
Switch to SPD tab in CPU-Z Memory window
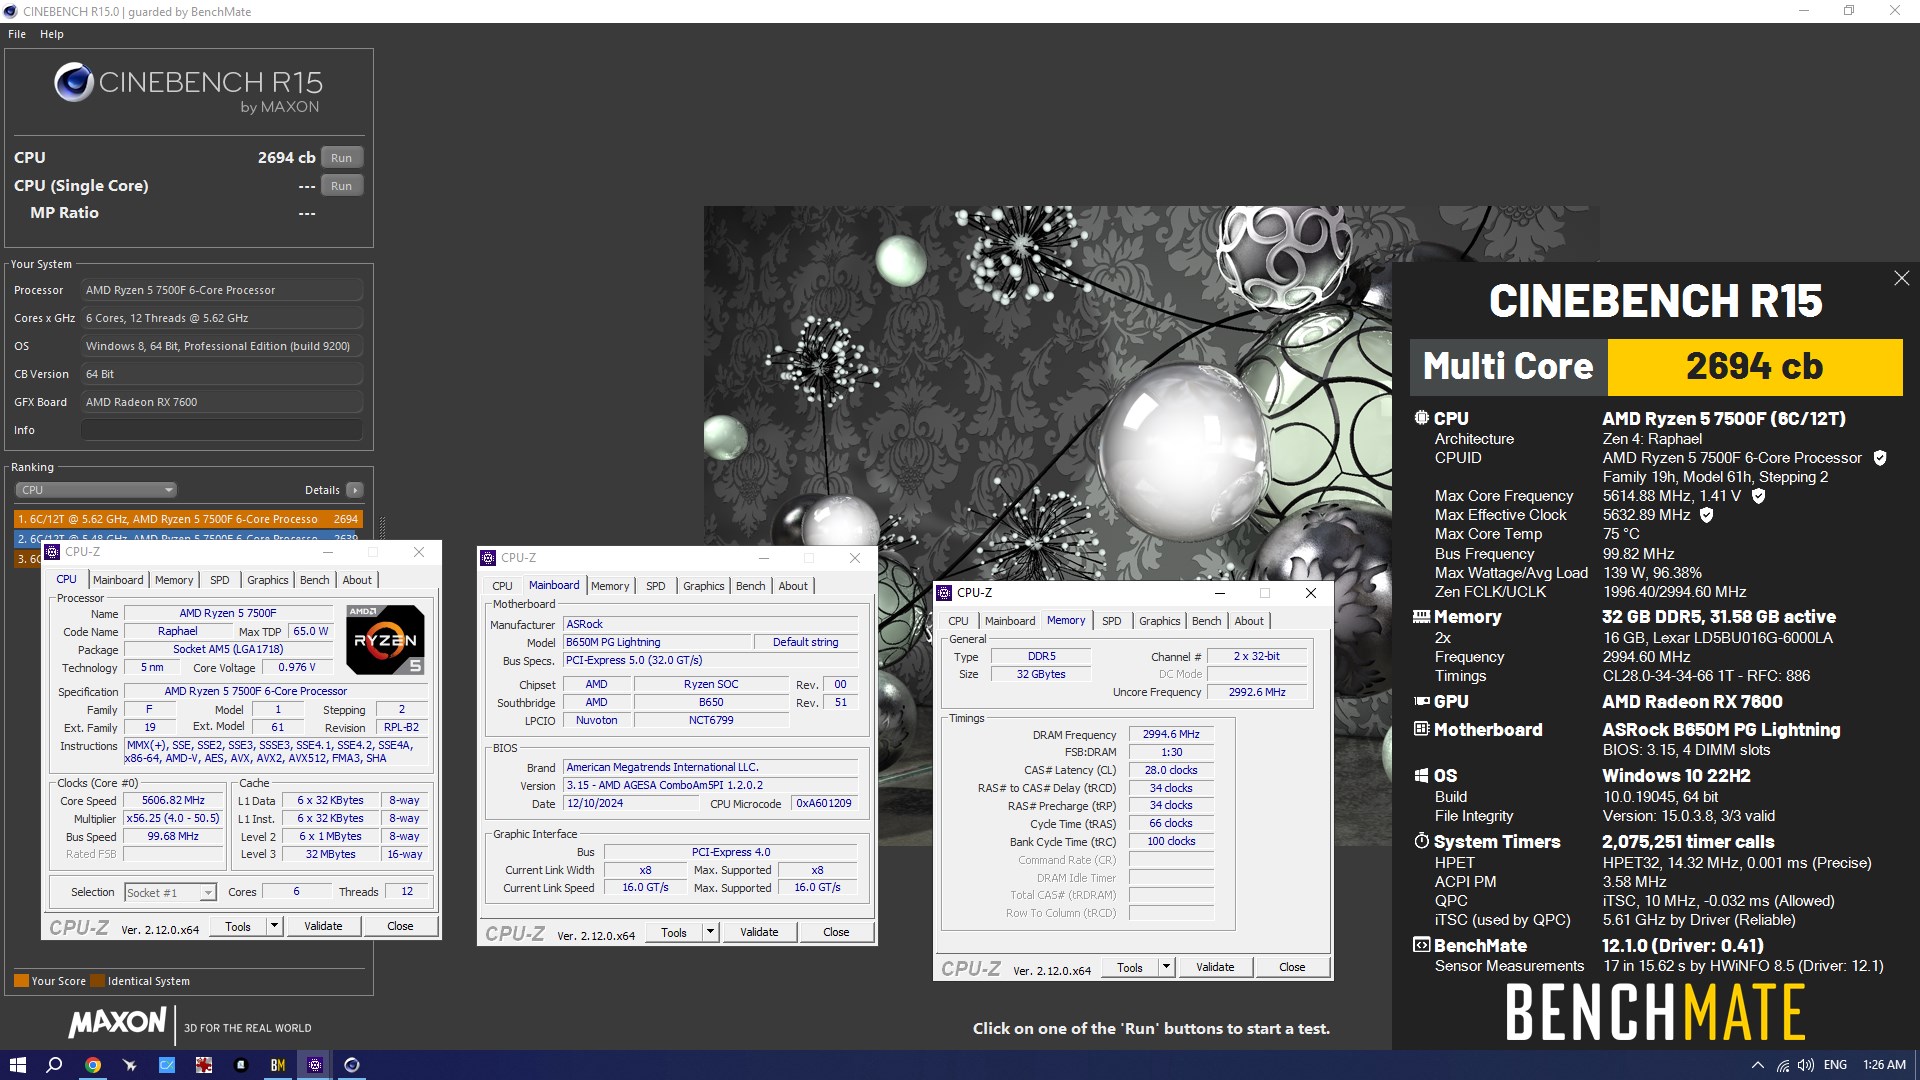click(x=1111, y=621)
